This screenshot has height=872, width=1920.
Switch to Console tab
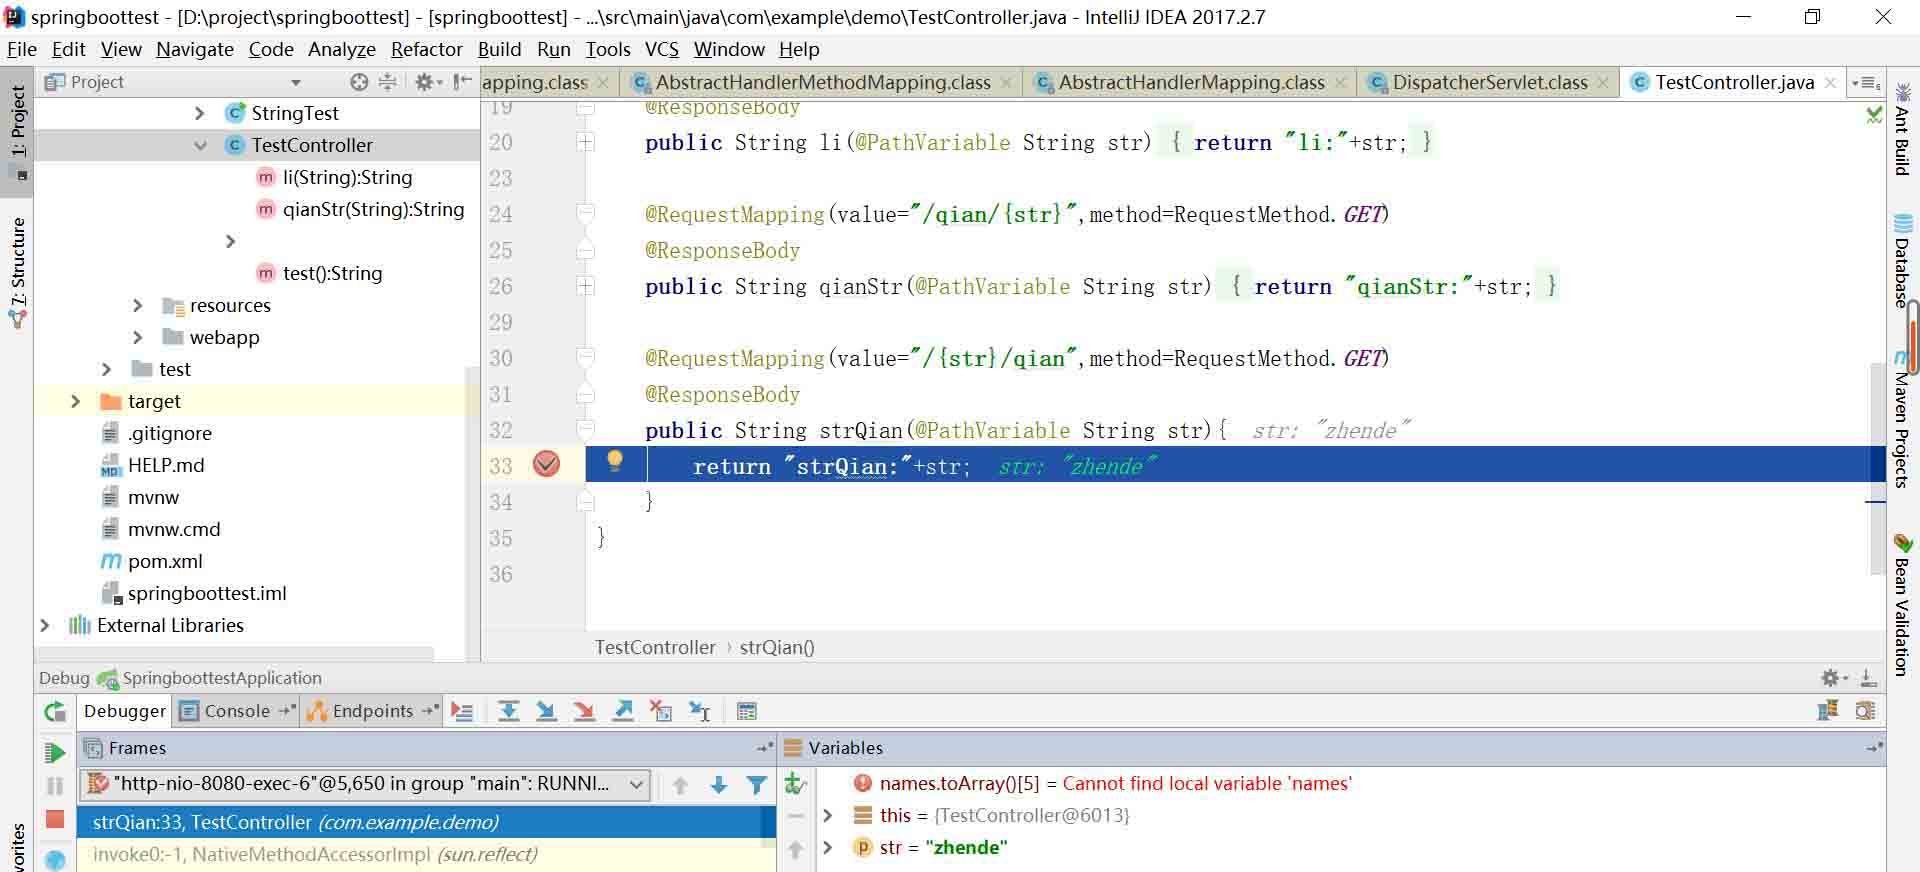click(x=237, y=711)
